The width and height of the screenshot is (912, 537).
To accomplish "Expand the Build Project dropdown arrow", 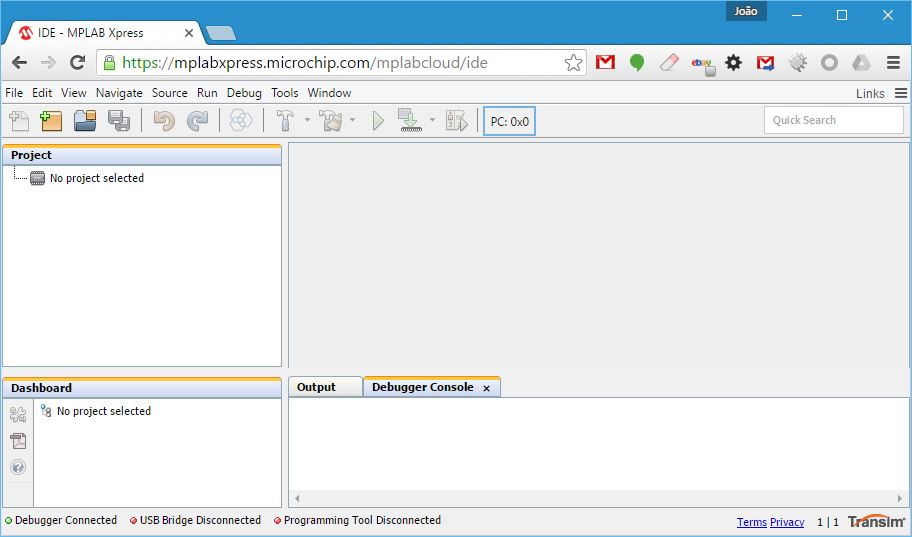I will coord(307,120).
